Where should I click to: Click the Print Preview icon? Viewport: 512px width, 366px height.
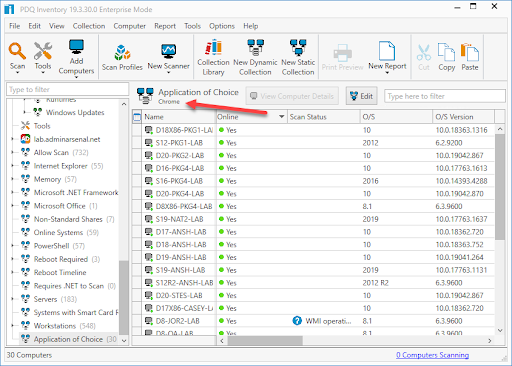pyautogui.click(x=342, y=53)
